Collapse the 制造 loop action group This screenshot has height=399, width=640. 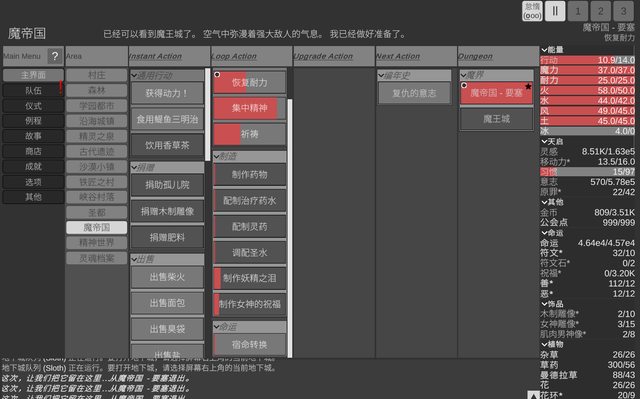(217, 156)
